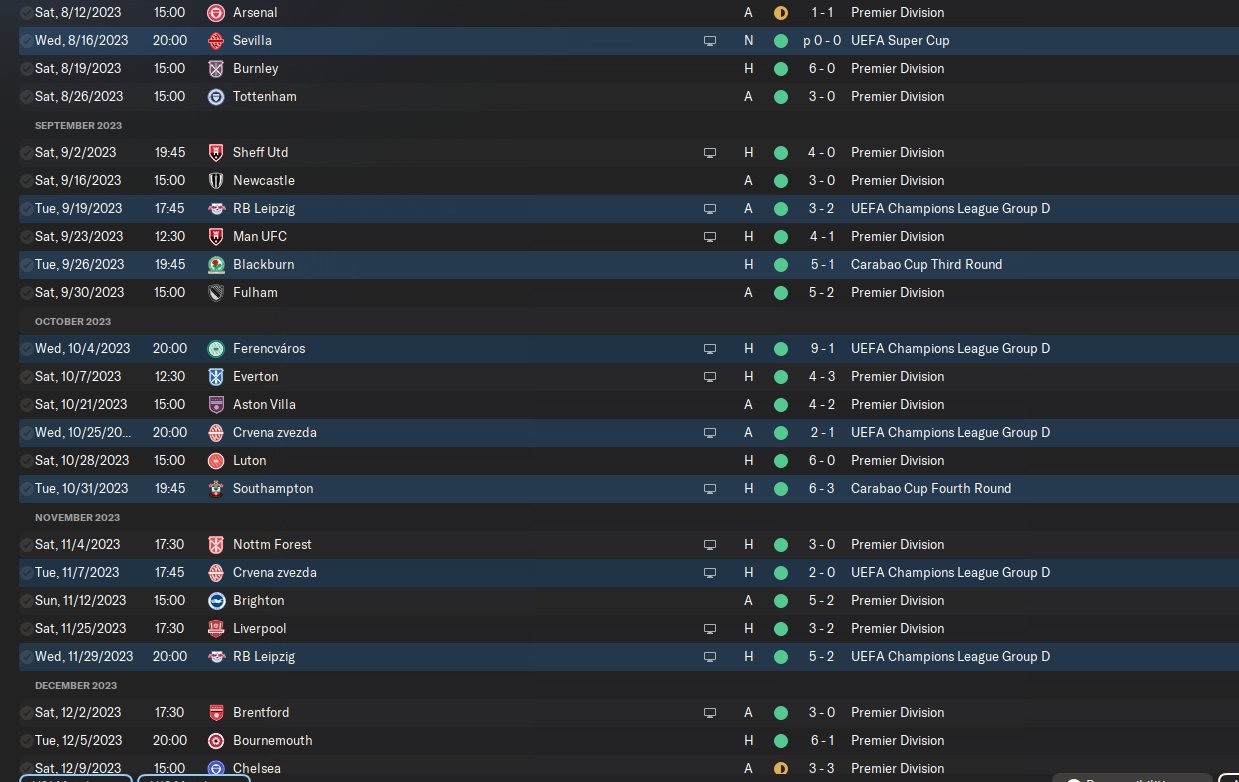Open the 9 - 1 Ferencváros result
The width and height of the screenshot is (1239, 782).
[x=819, y=349]
